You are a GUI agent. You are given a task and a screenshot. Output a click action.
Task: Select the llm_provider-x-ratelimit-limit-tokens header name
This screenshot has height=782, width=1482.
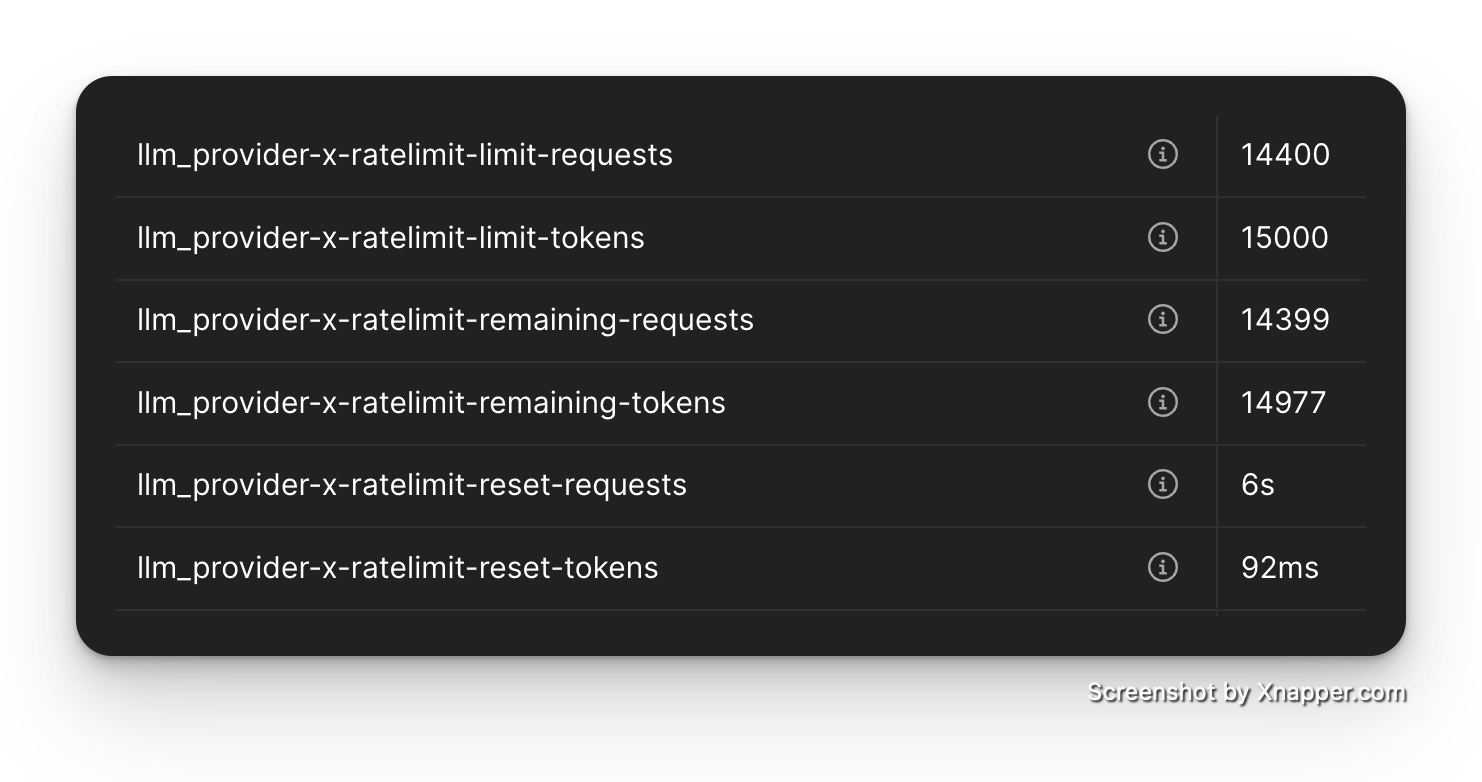[391, 238]
